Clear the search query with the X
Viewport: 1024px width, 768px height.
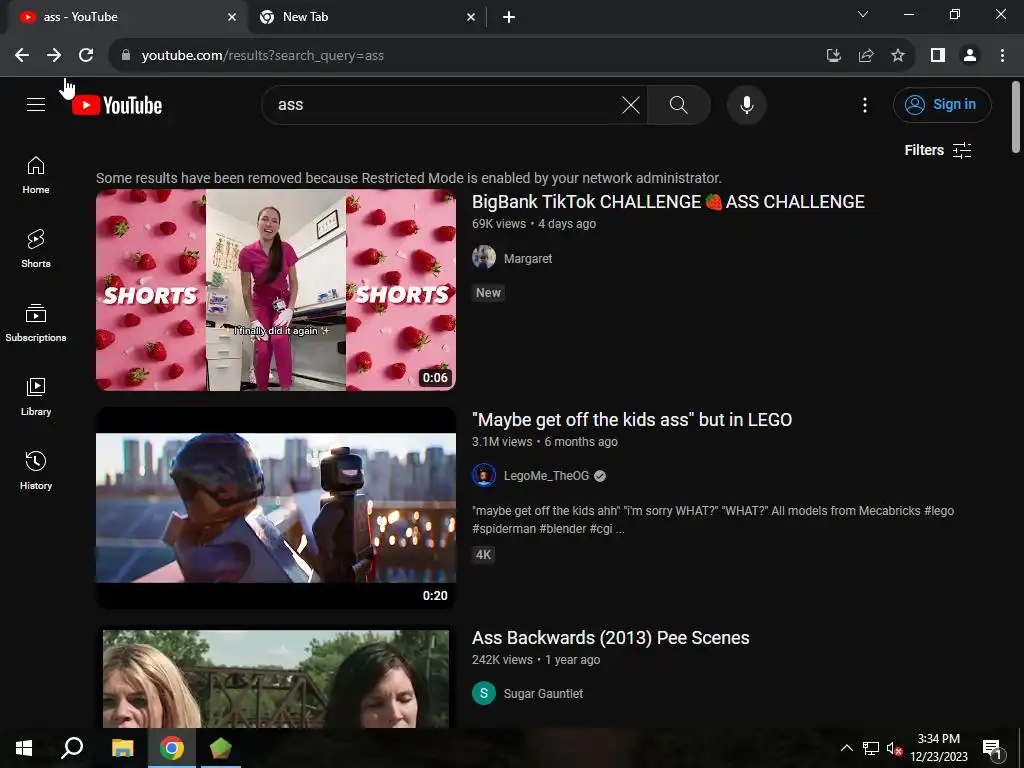(630, 104)
